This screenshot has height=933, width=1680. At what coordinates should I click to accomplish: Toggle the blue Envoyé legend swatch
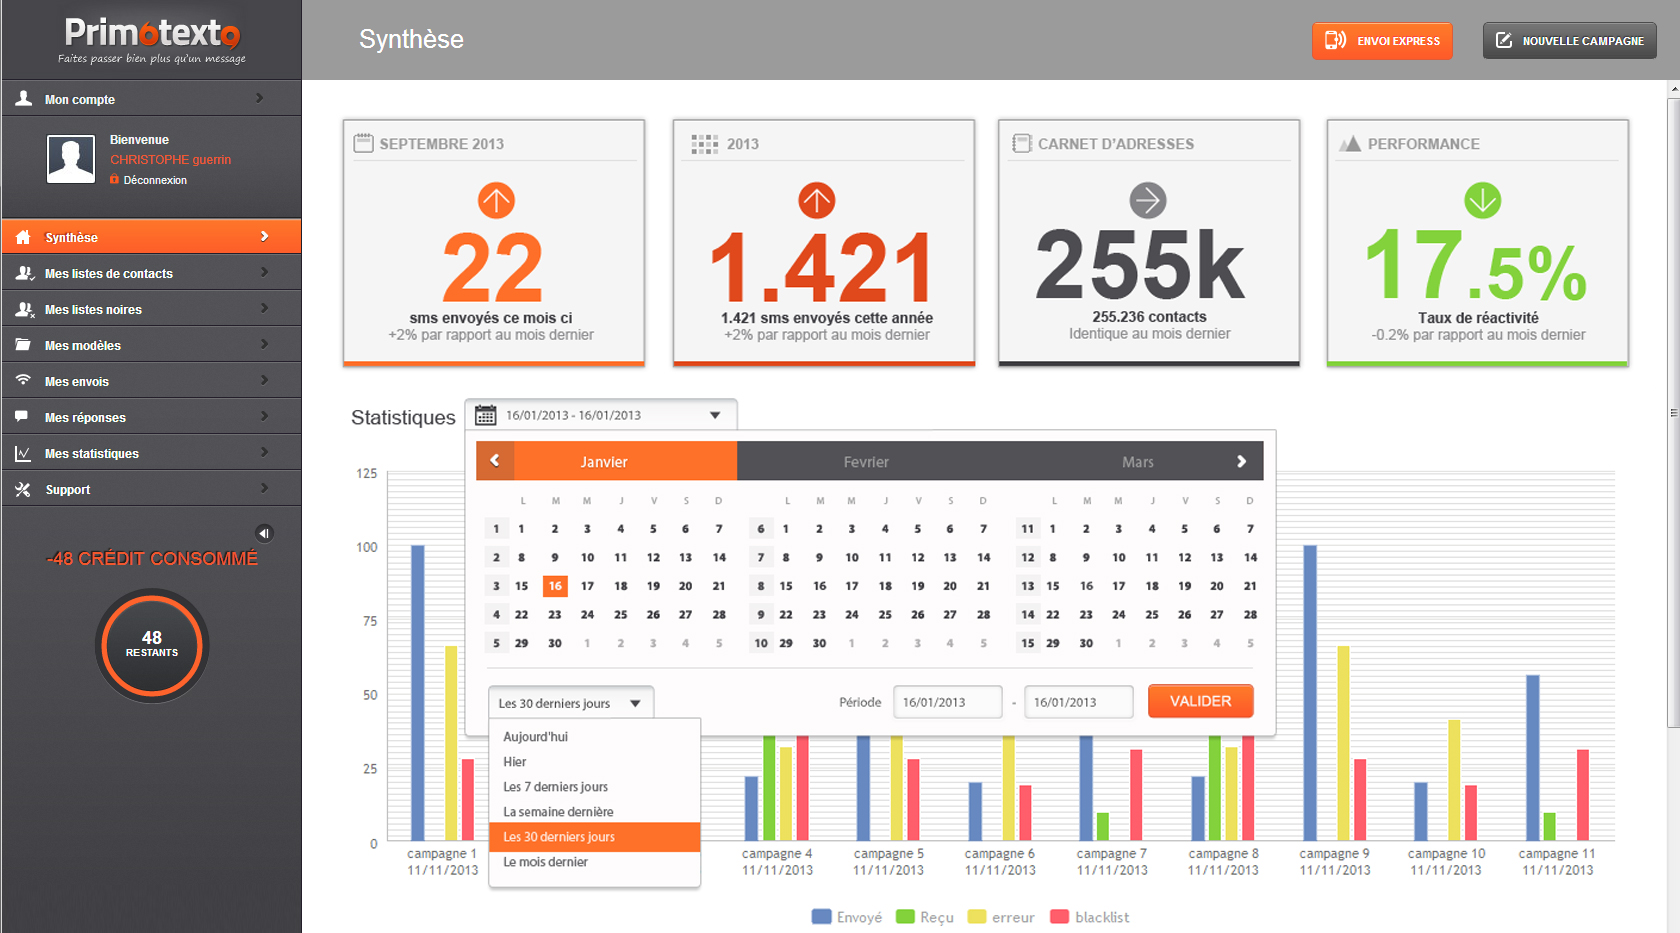[x=821, y=916]
